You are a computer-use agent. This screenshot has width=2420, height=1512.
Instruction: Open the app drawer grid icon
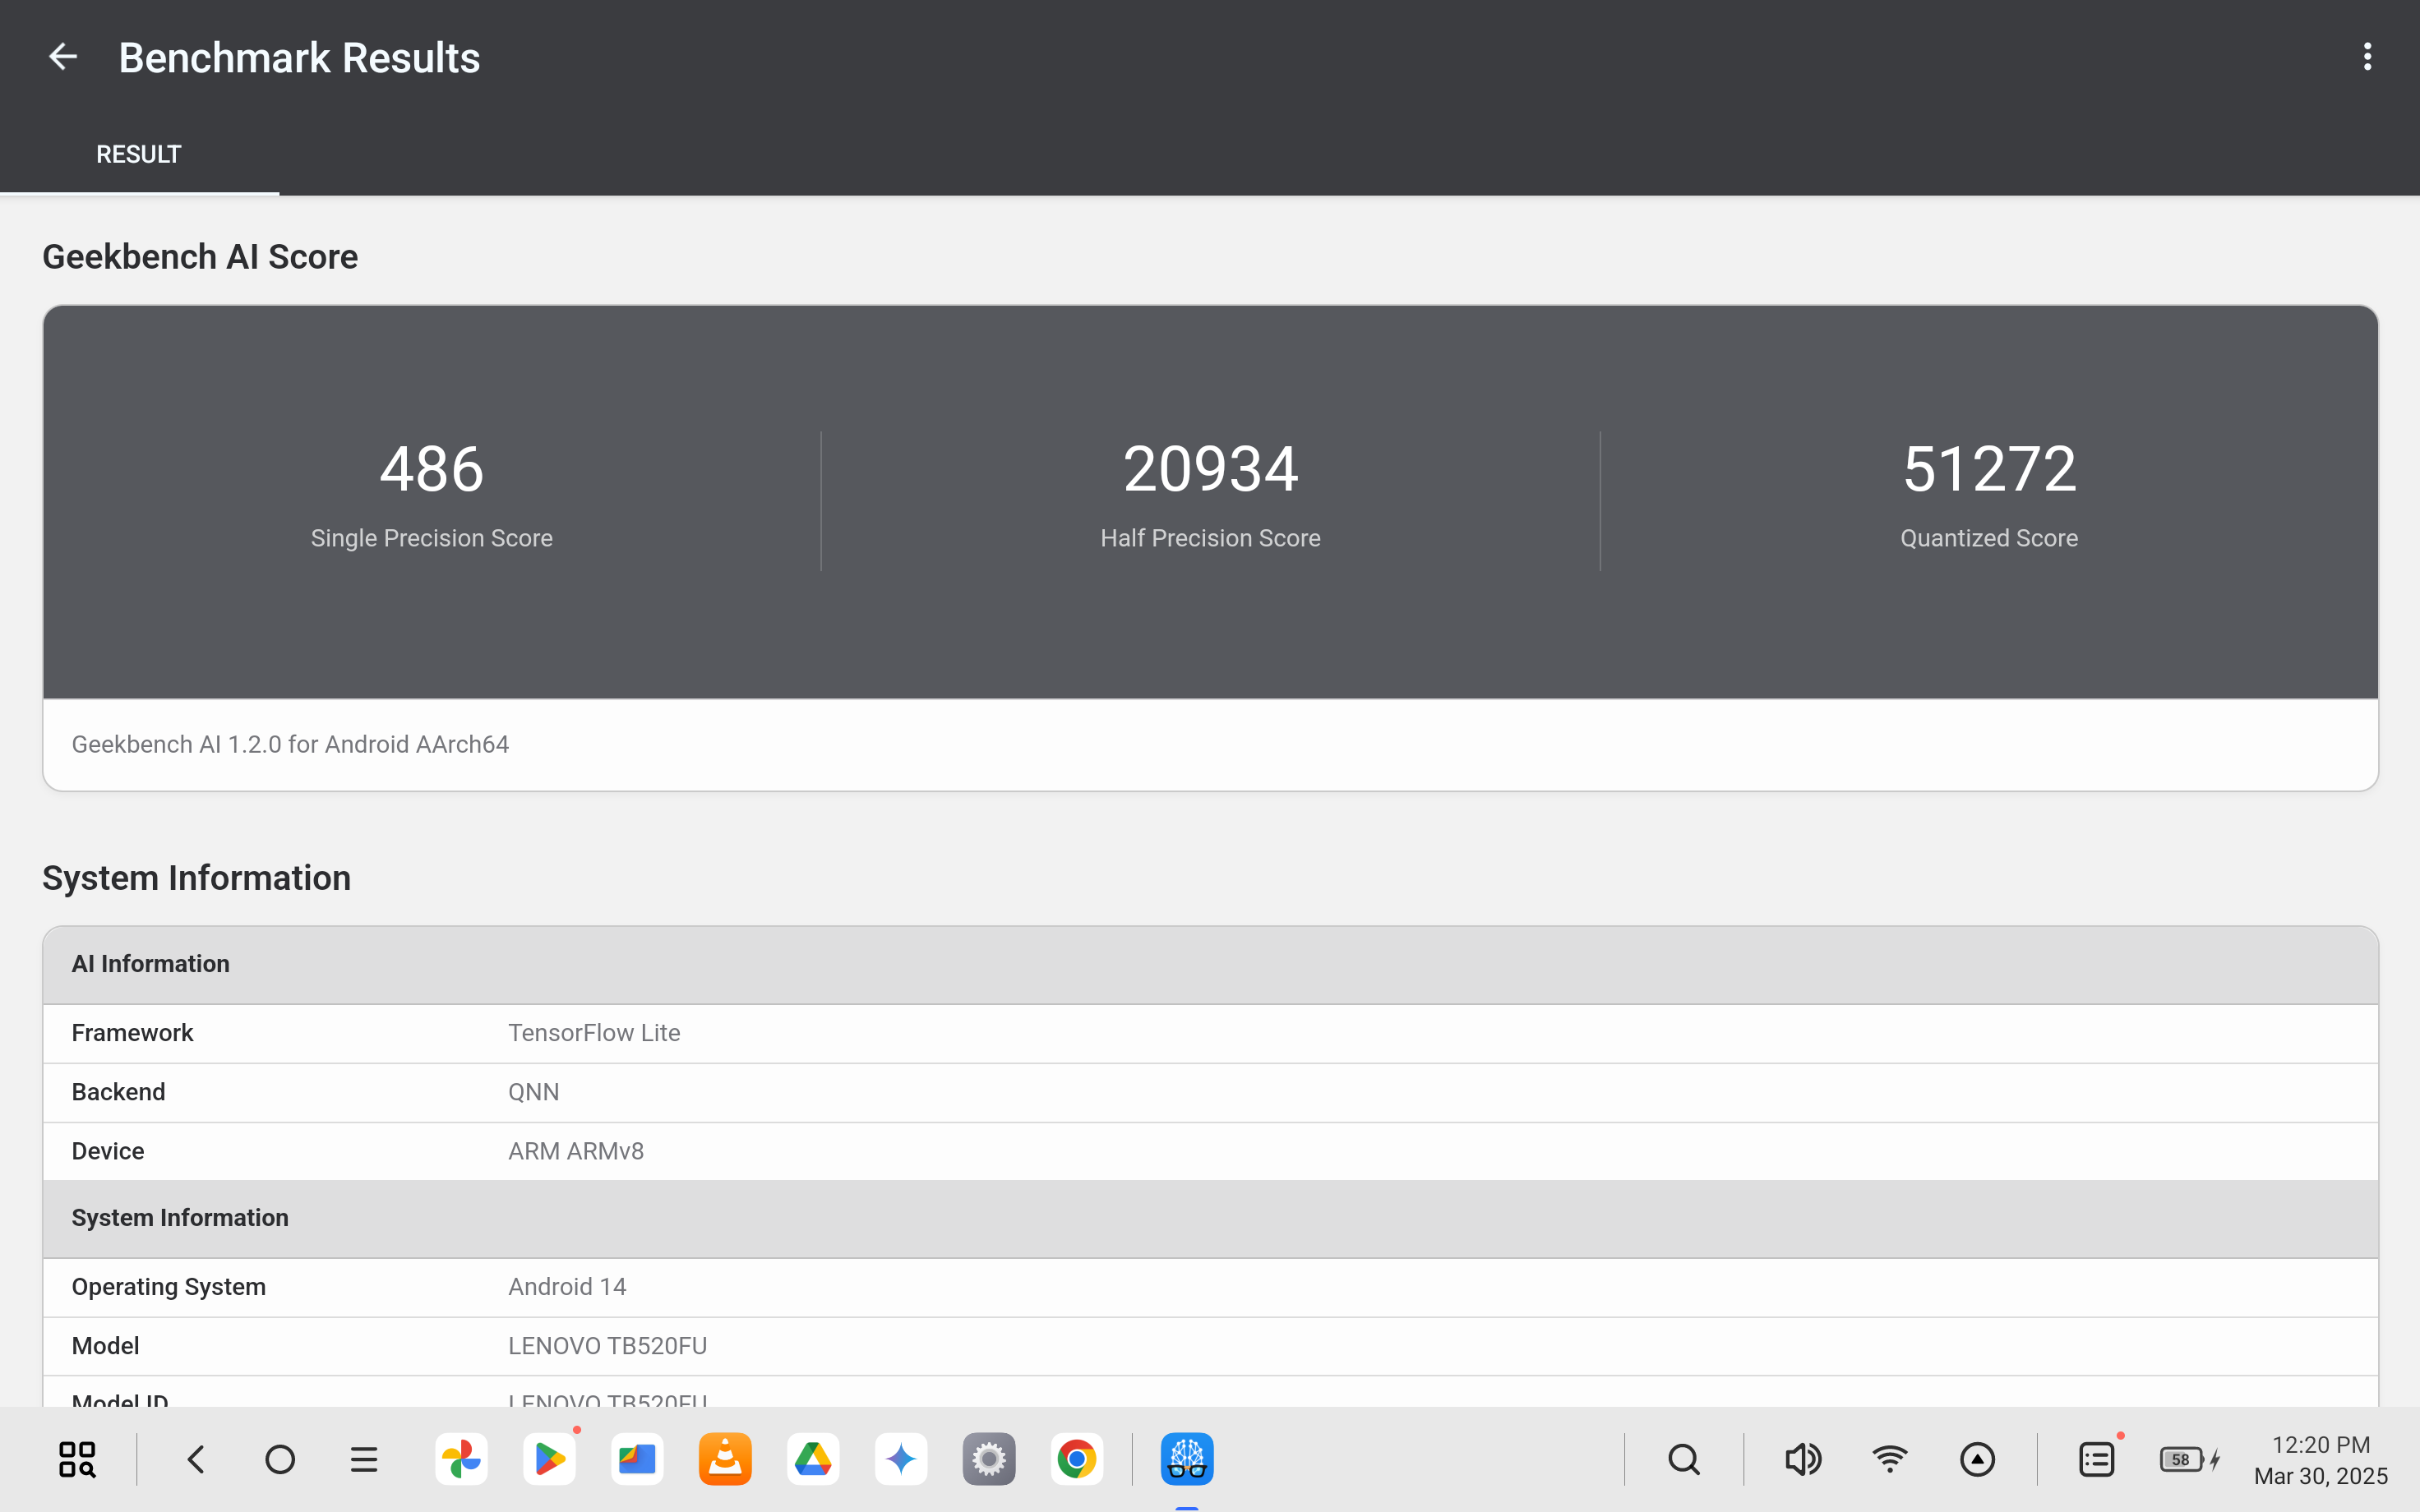click(77, 1459)
